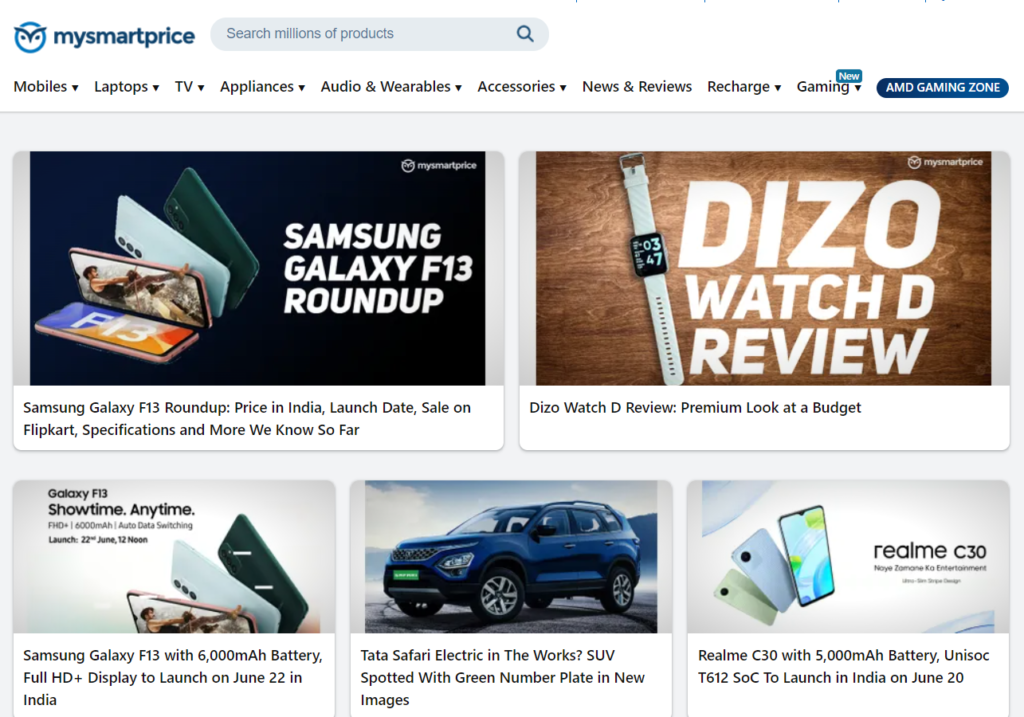Expand Audio & Wearables menu
The image size is (1024, 717).
(391, 87)
